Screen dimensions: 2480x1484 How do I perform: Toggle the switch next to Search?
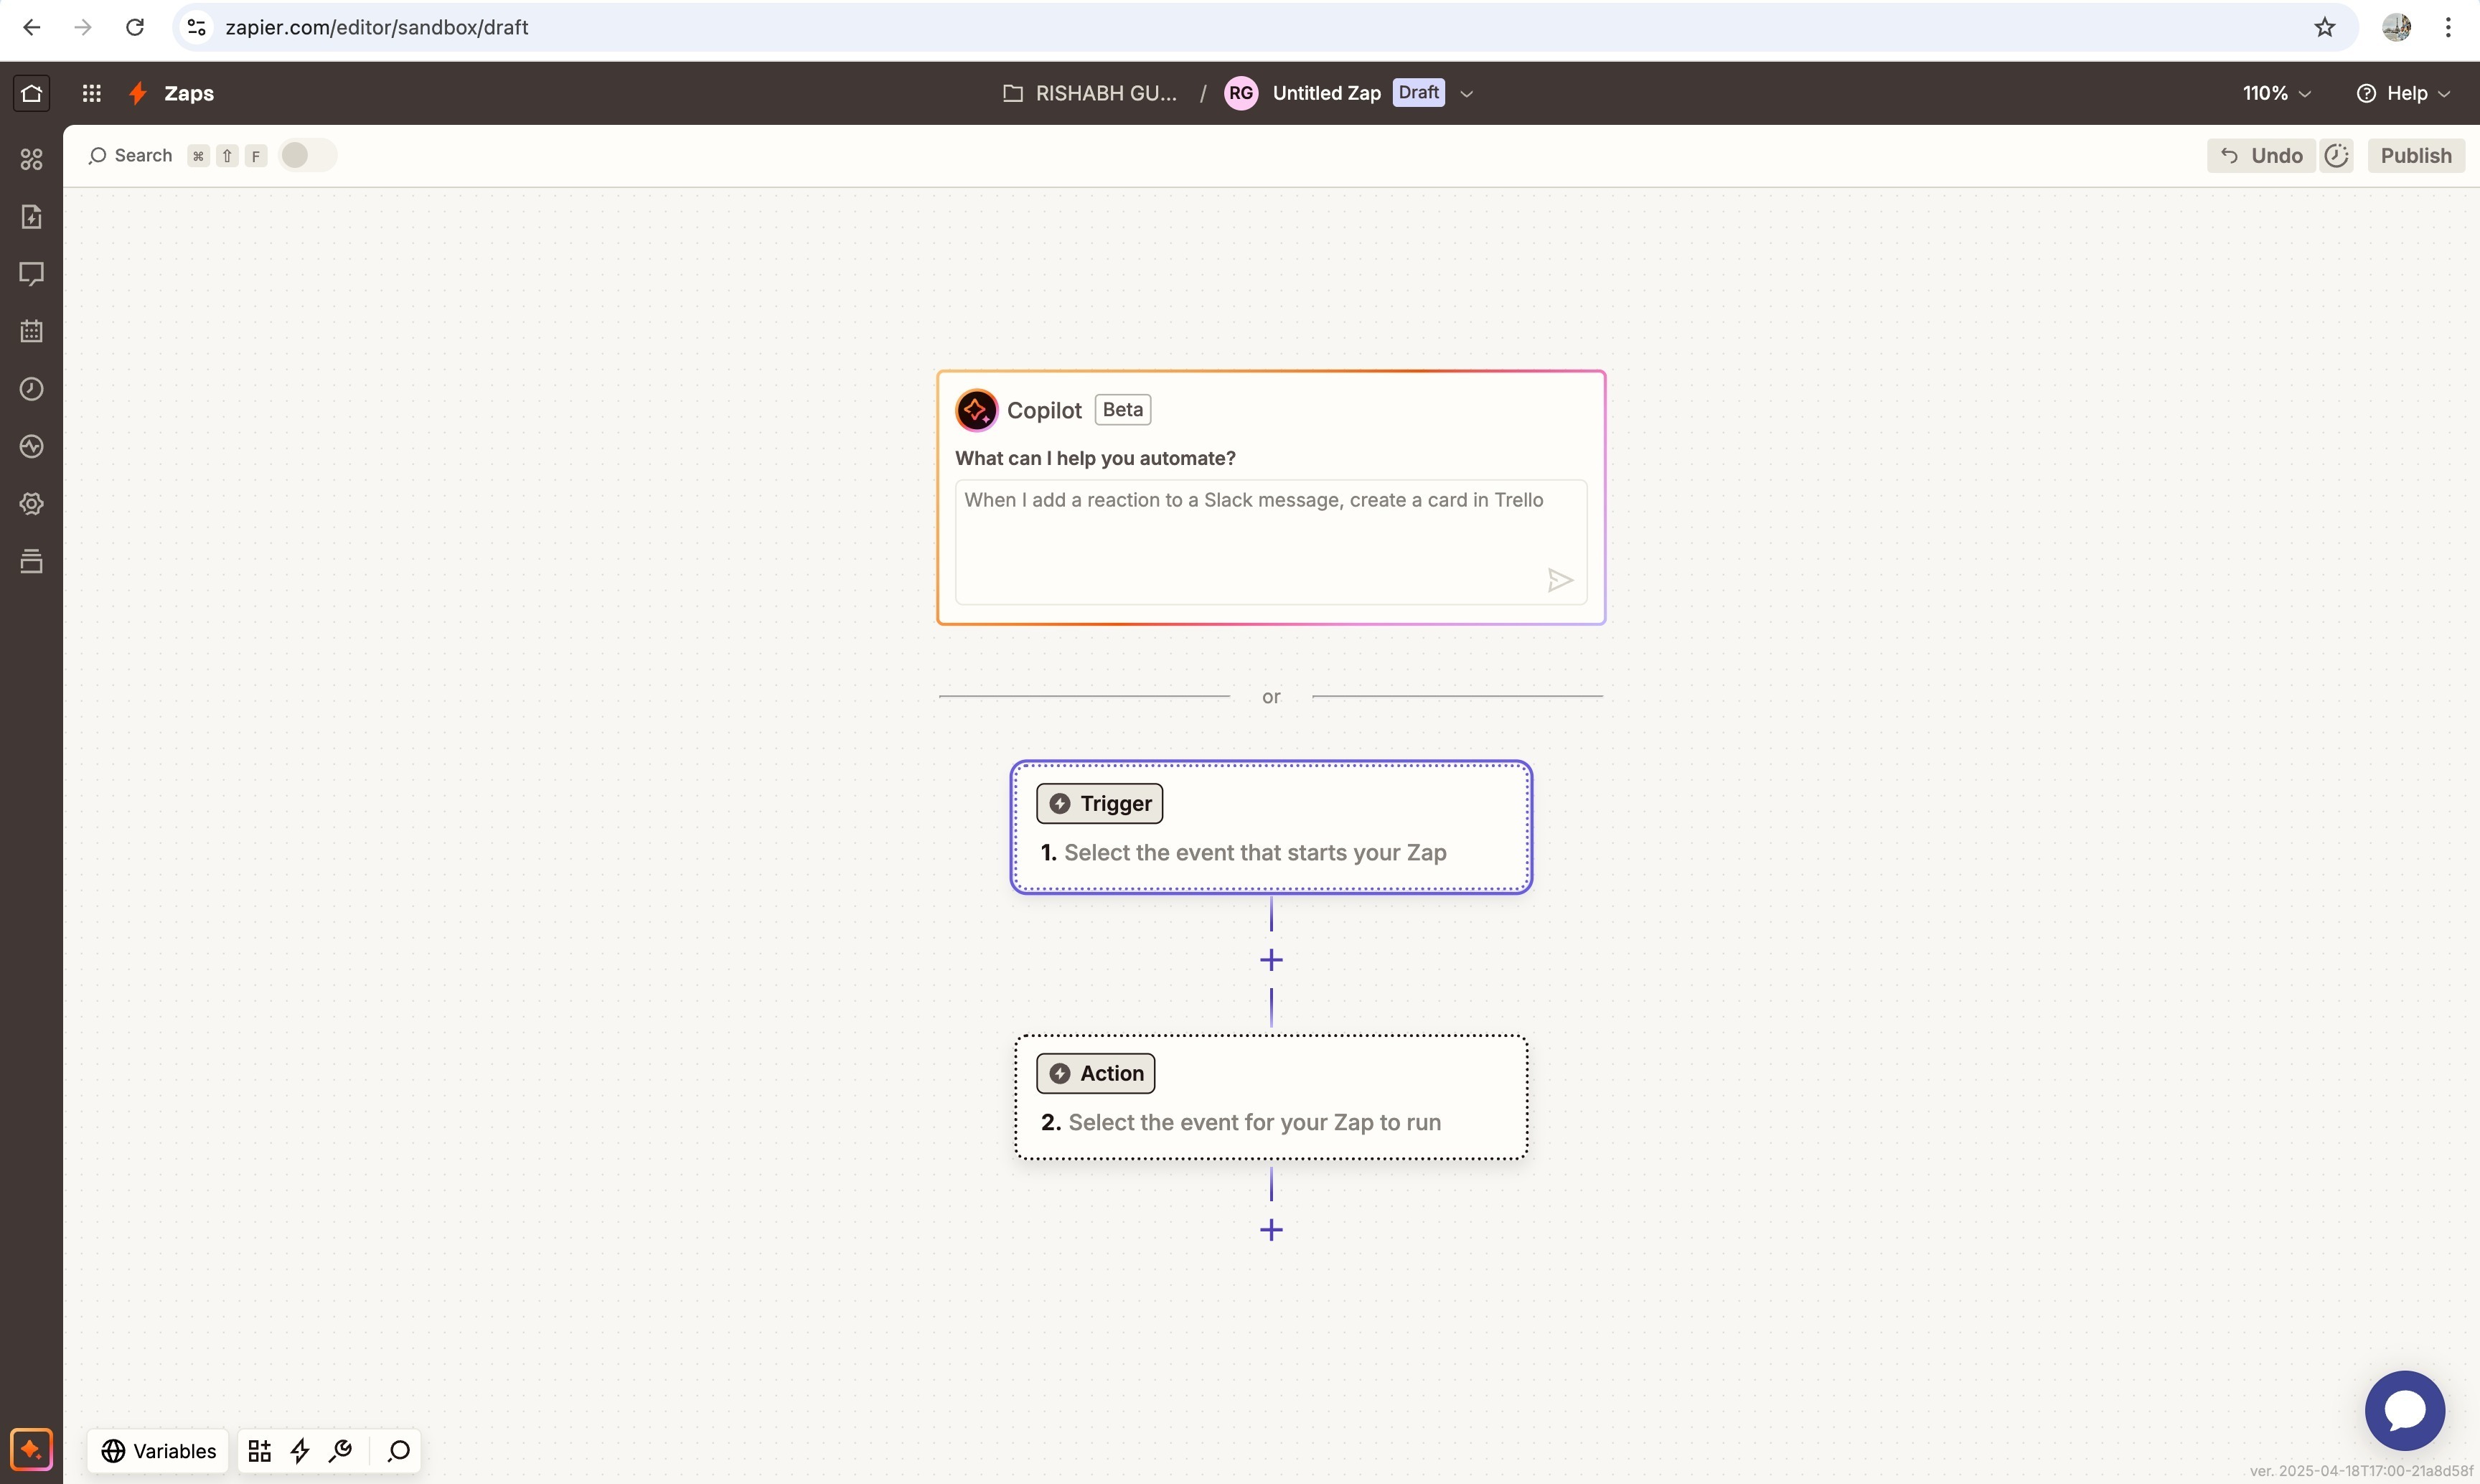[x=307, y=155]
